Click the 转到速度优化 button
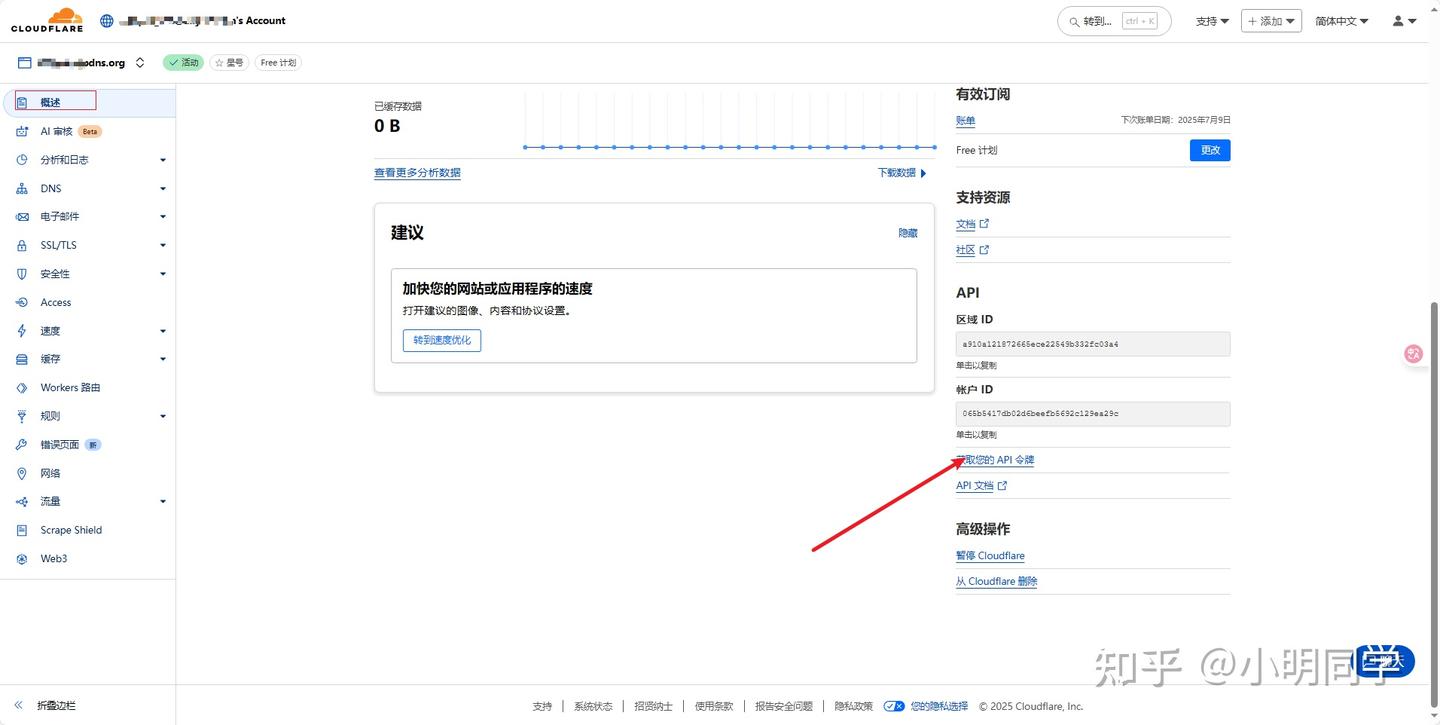This screenshot has width=1440, height=725. point(441,340)
